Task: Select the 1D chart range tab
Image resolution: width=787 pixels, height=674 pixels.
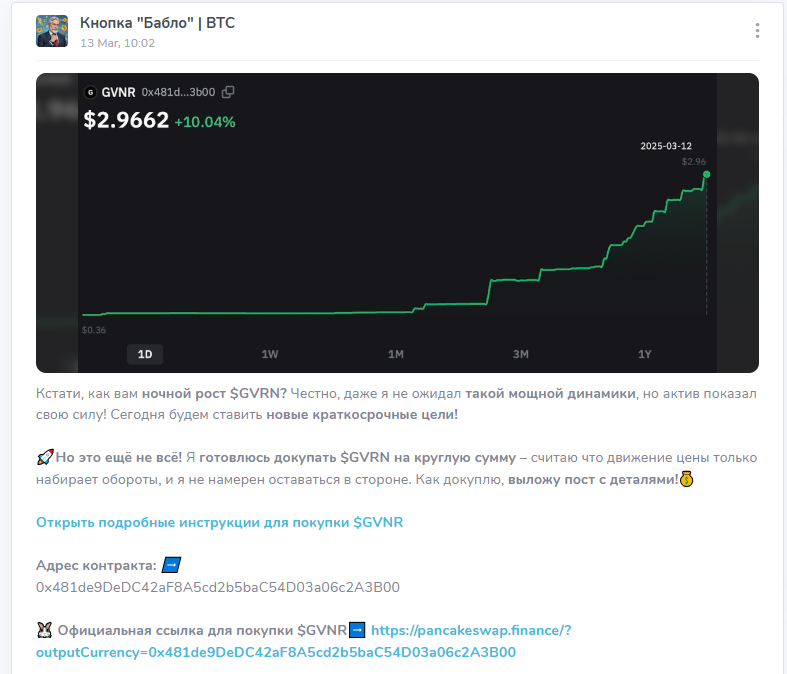Action: pos(145,354)
